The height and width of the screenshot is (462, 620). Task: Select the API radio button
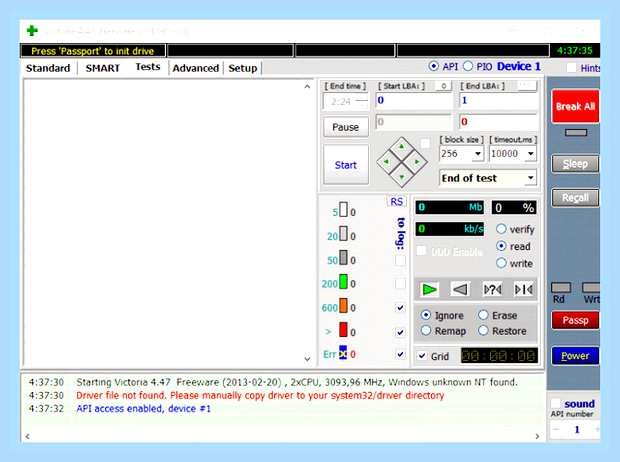433,66
